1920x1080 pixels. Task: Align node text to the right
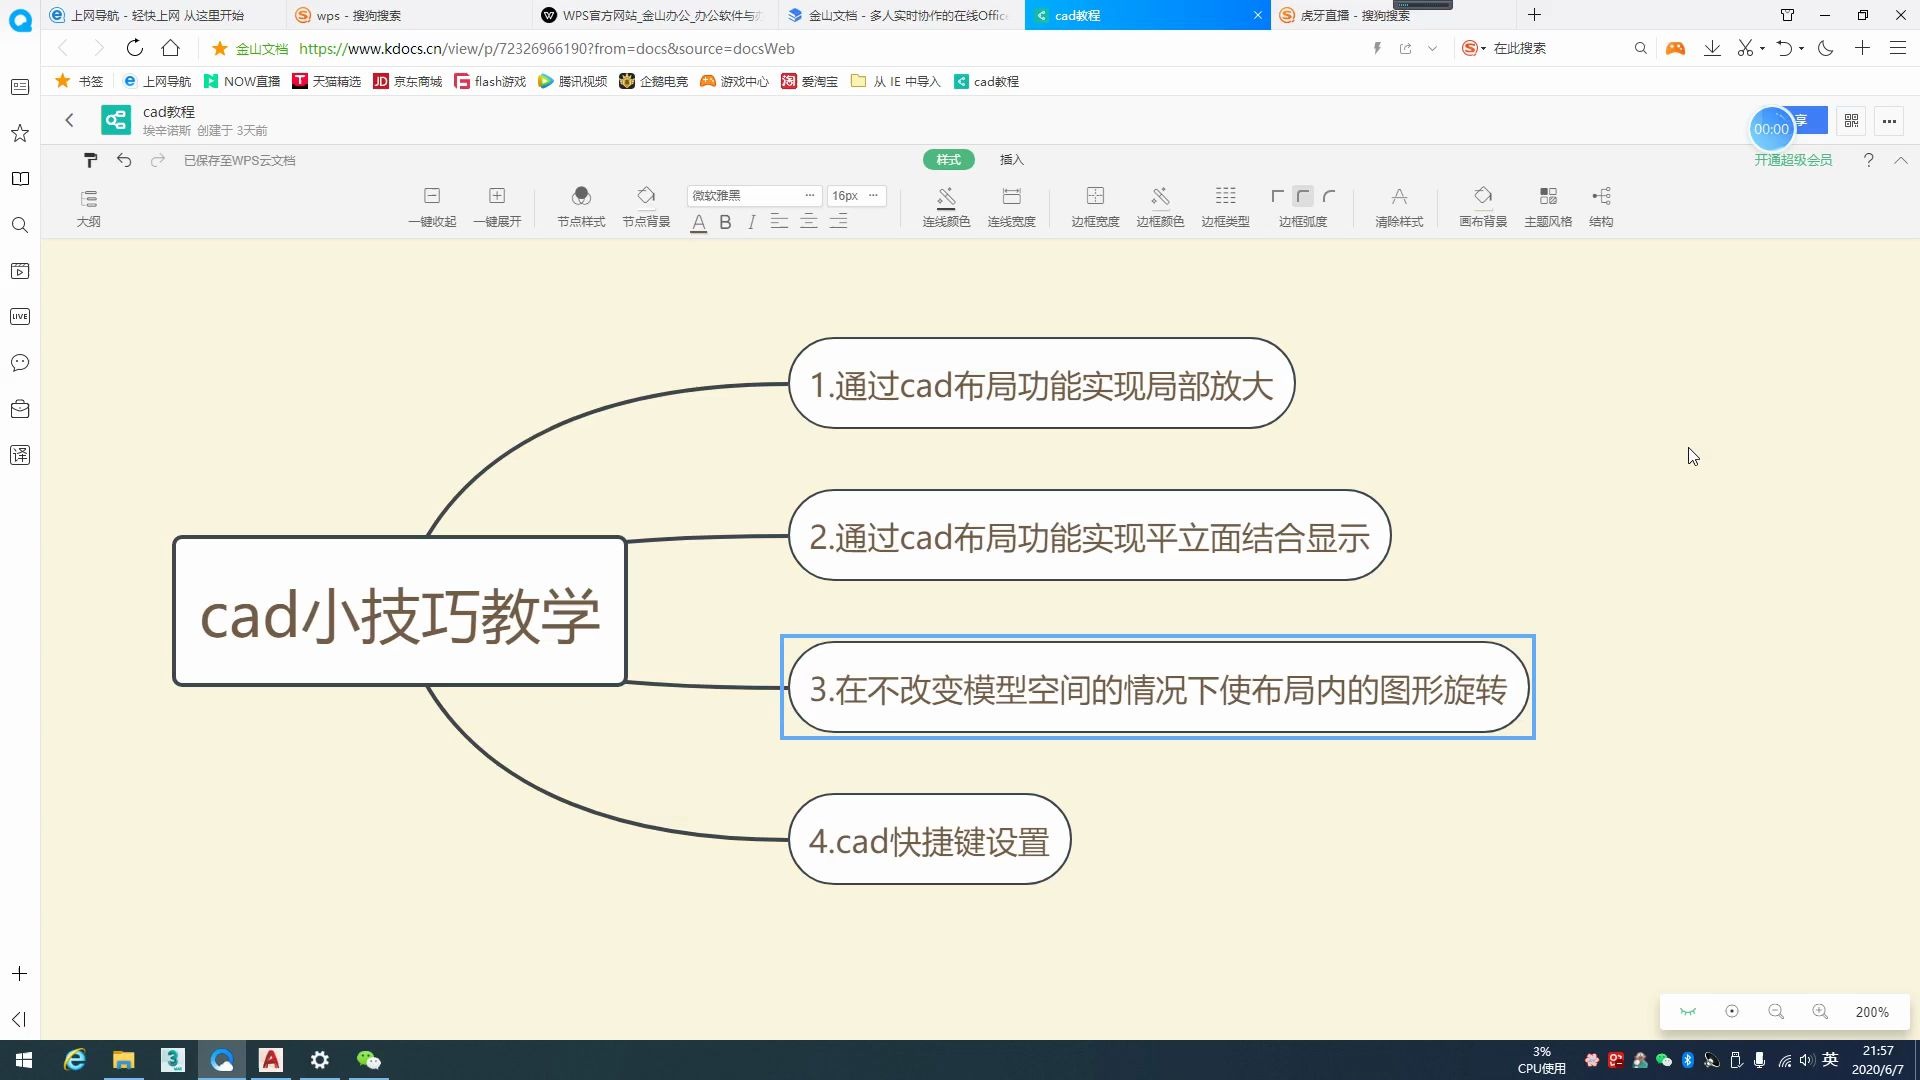click(838, 222)
